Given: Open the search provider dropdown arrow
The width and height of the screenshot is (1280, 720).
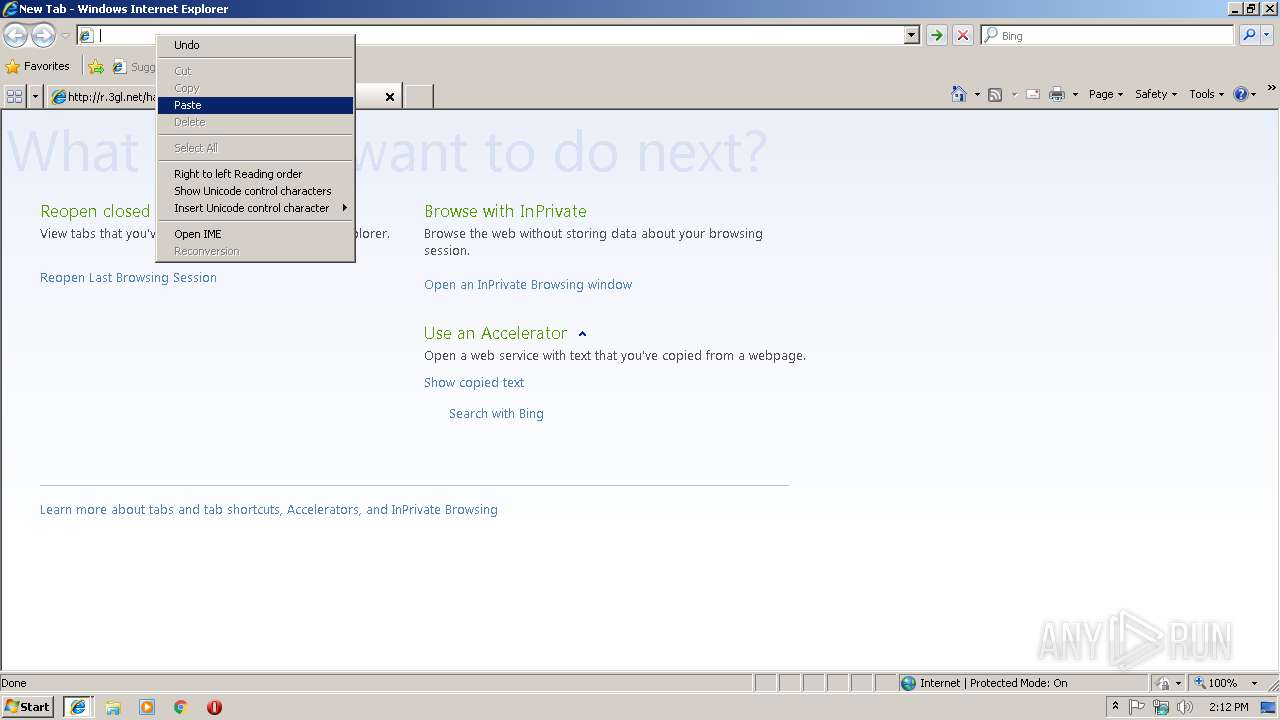Looking at the screenshot, I should point(1267,35).
